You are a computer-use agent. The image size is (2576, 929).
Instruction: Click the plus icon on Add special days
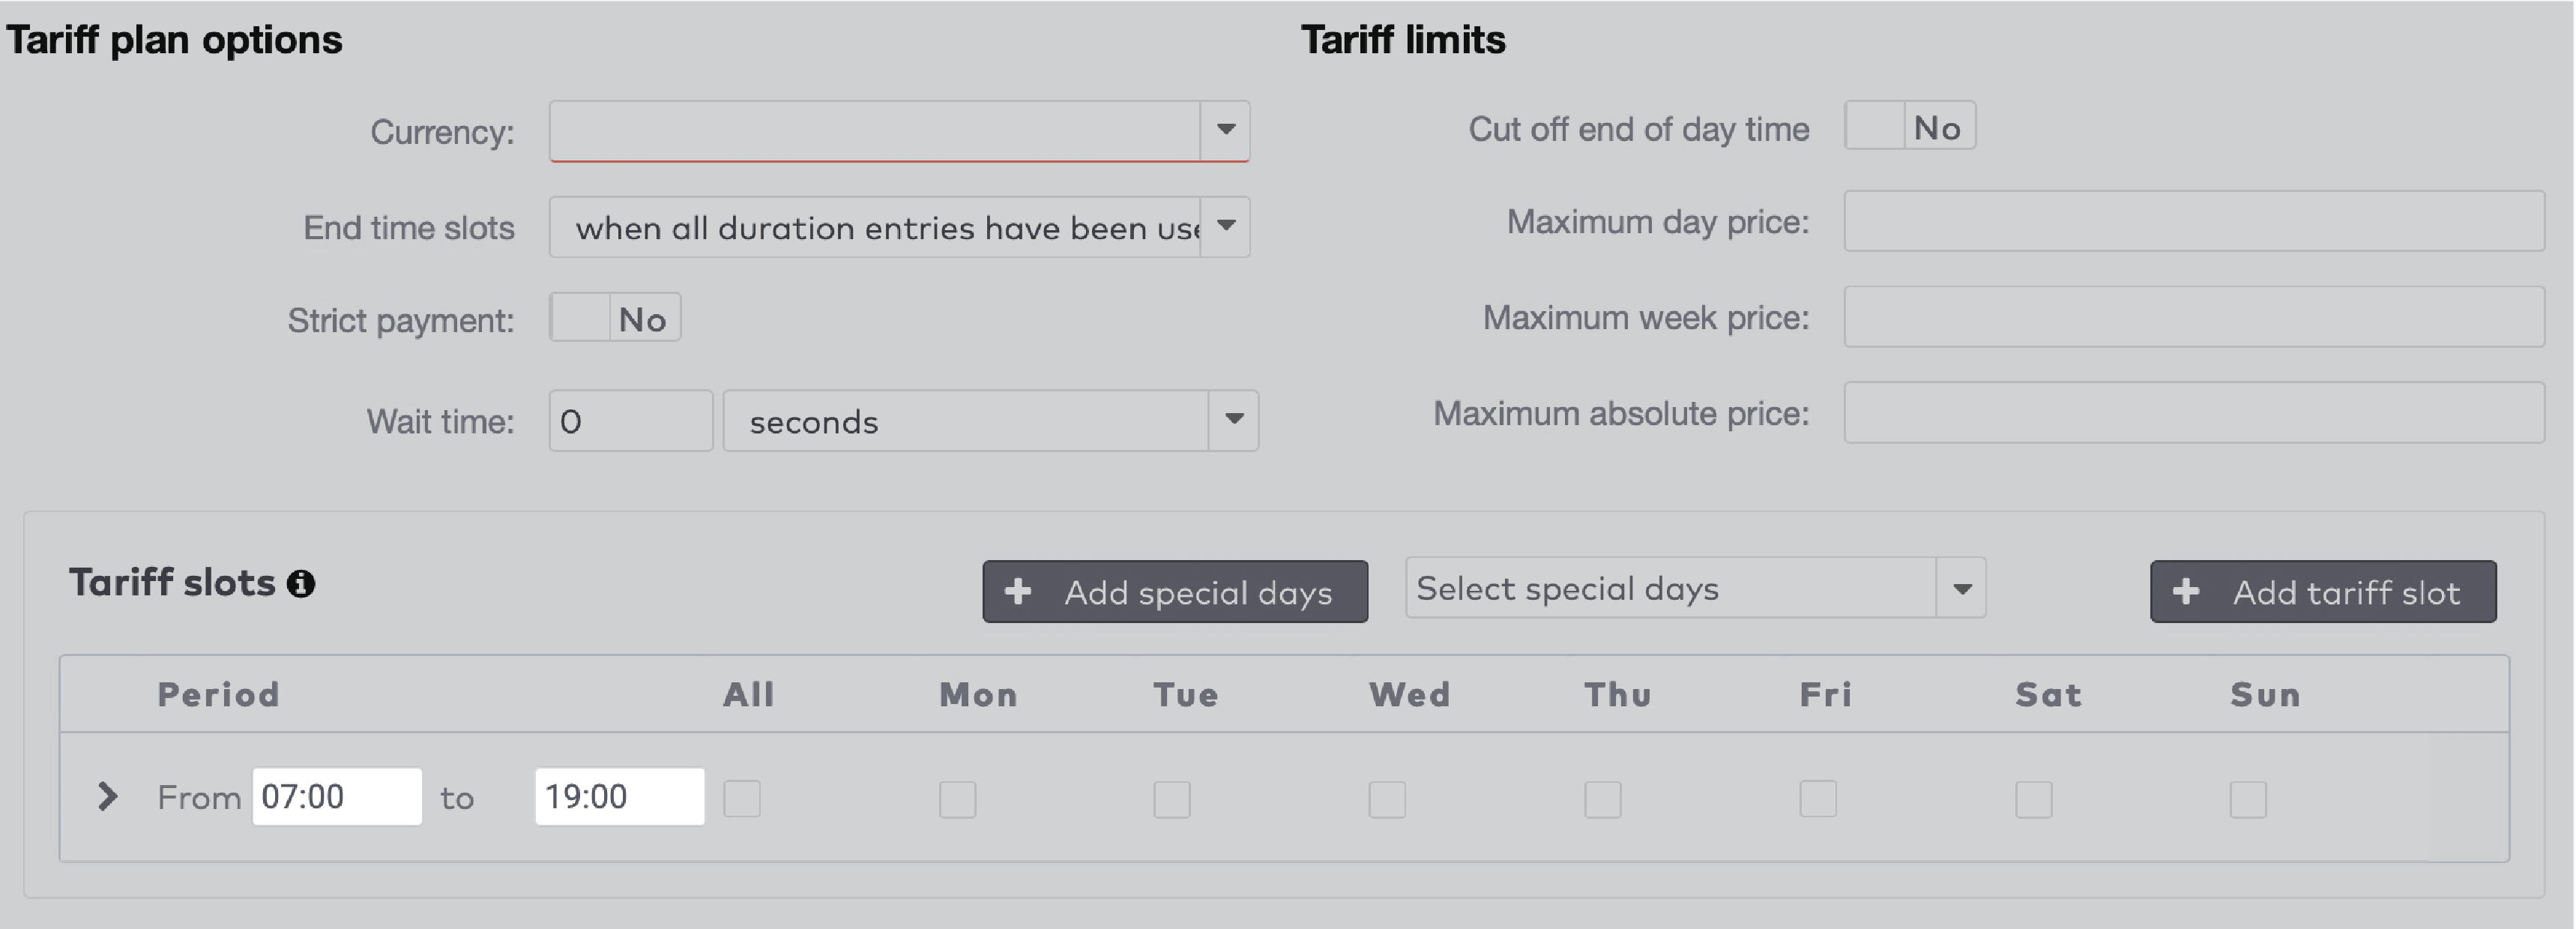1018,592
